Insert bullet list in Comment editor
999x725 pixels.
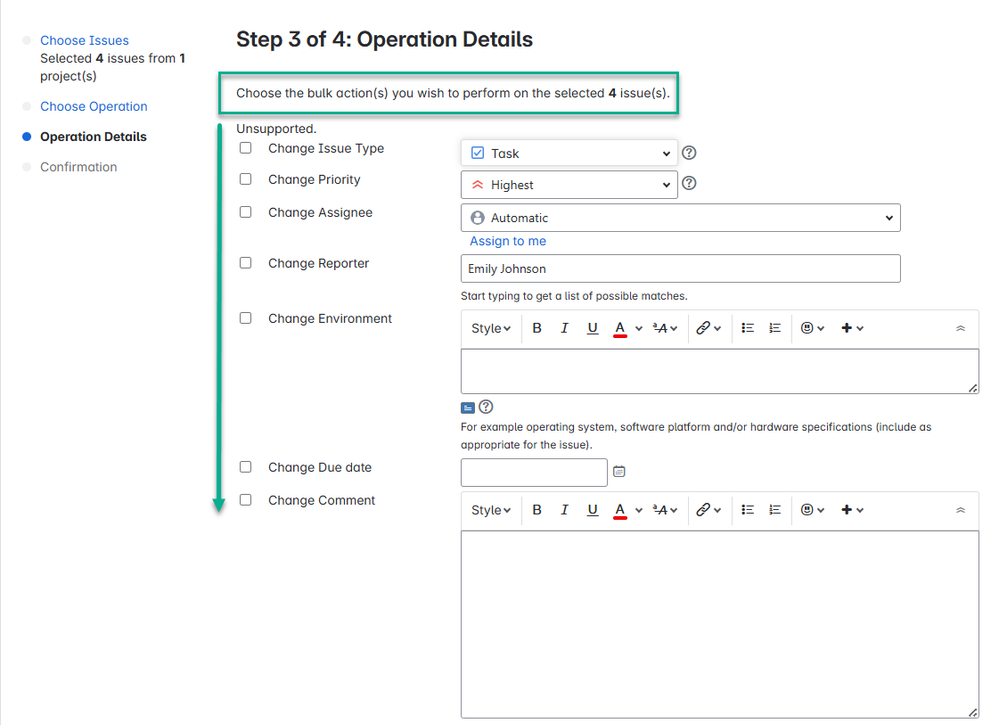(748, 510)
